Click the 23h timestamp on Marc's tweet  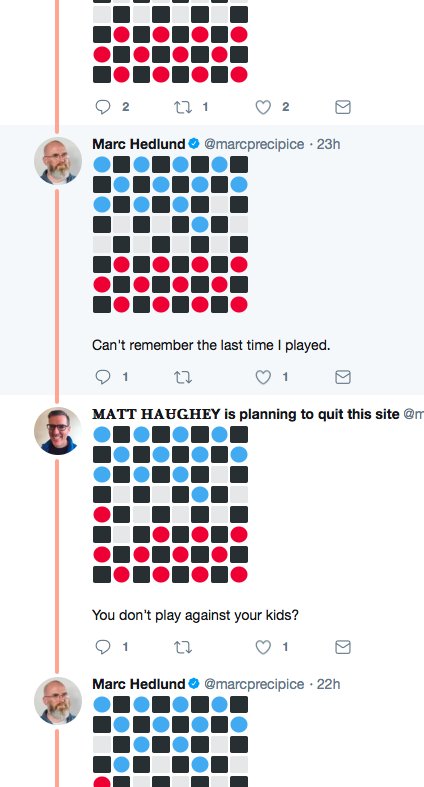tap(329, 144)
